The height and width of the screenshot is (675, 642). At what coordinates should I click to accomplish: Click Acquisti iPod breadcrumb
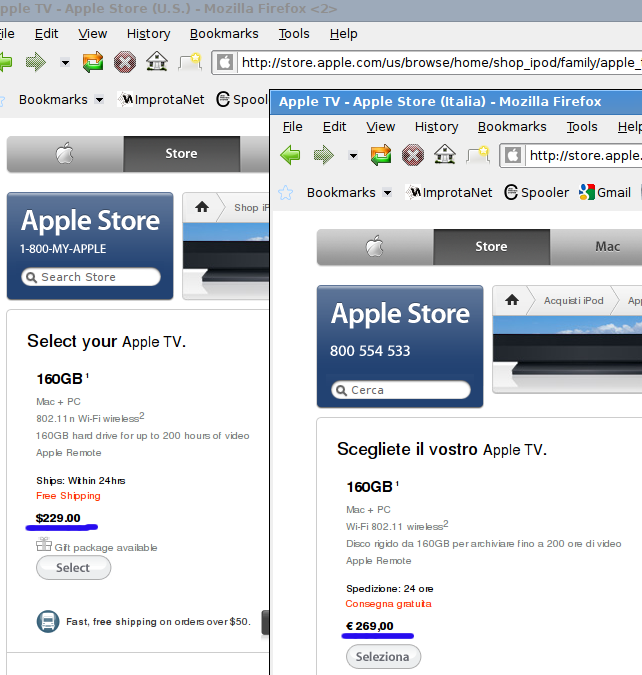pyautogui.click(x=574, y=300)
